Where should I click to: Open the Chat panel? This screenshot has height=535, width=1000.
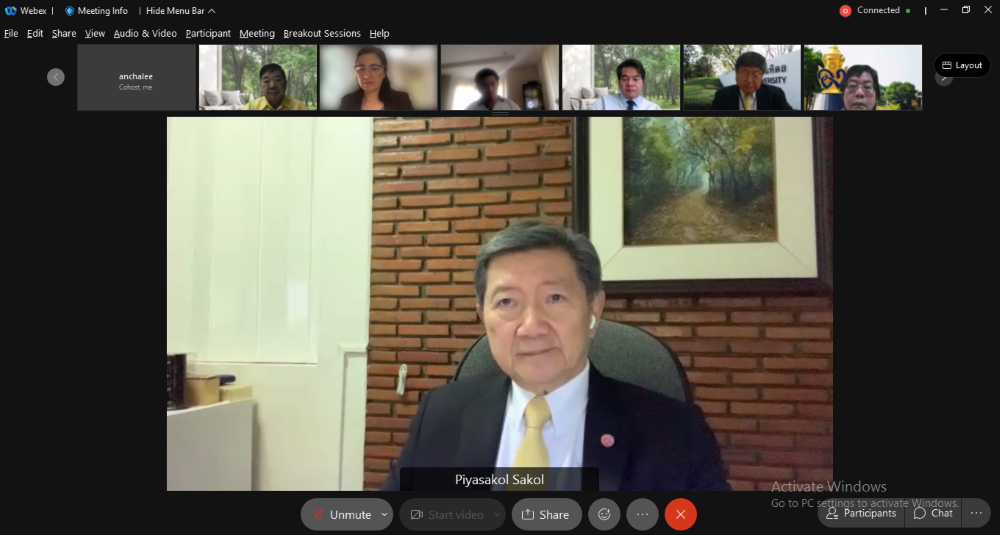pos(932,513)
